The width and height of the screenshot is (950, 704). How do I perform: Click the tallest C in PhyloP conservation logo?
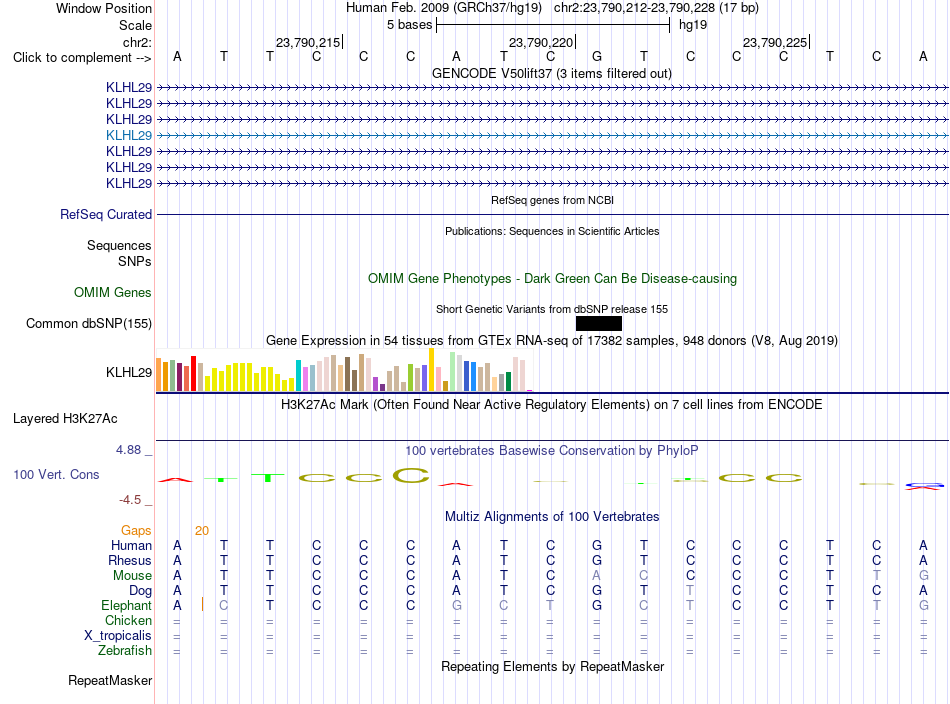[x=411, y=475]
